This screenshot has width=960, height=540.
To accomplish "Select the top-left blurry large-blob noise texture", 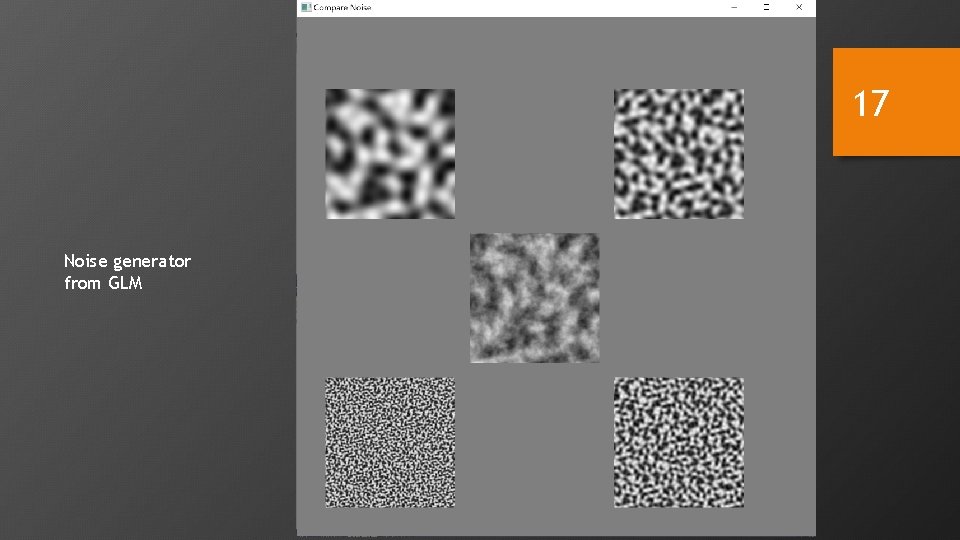I will (390, 154).
